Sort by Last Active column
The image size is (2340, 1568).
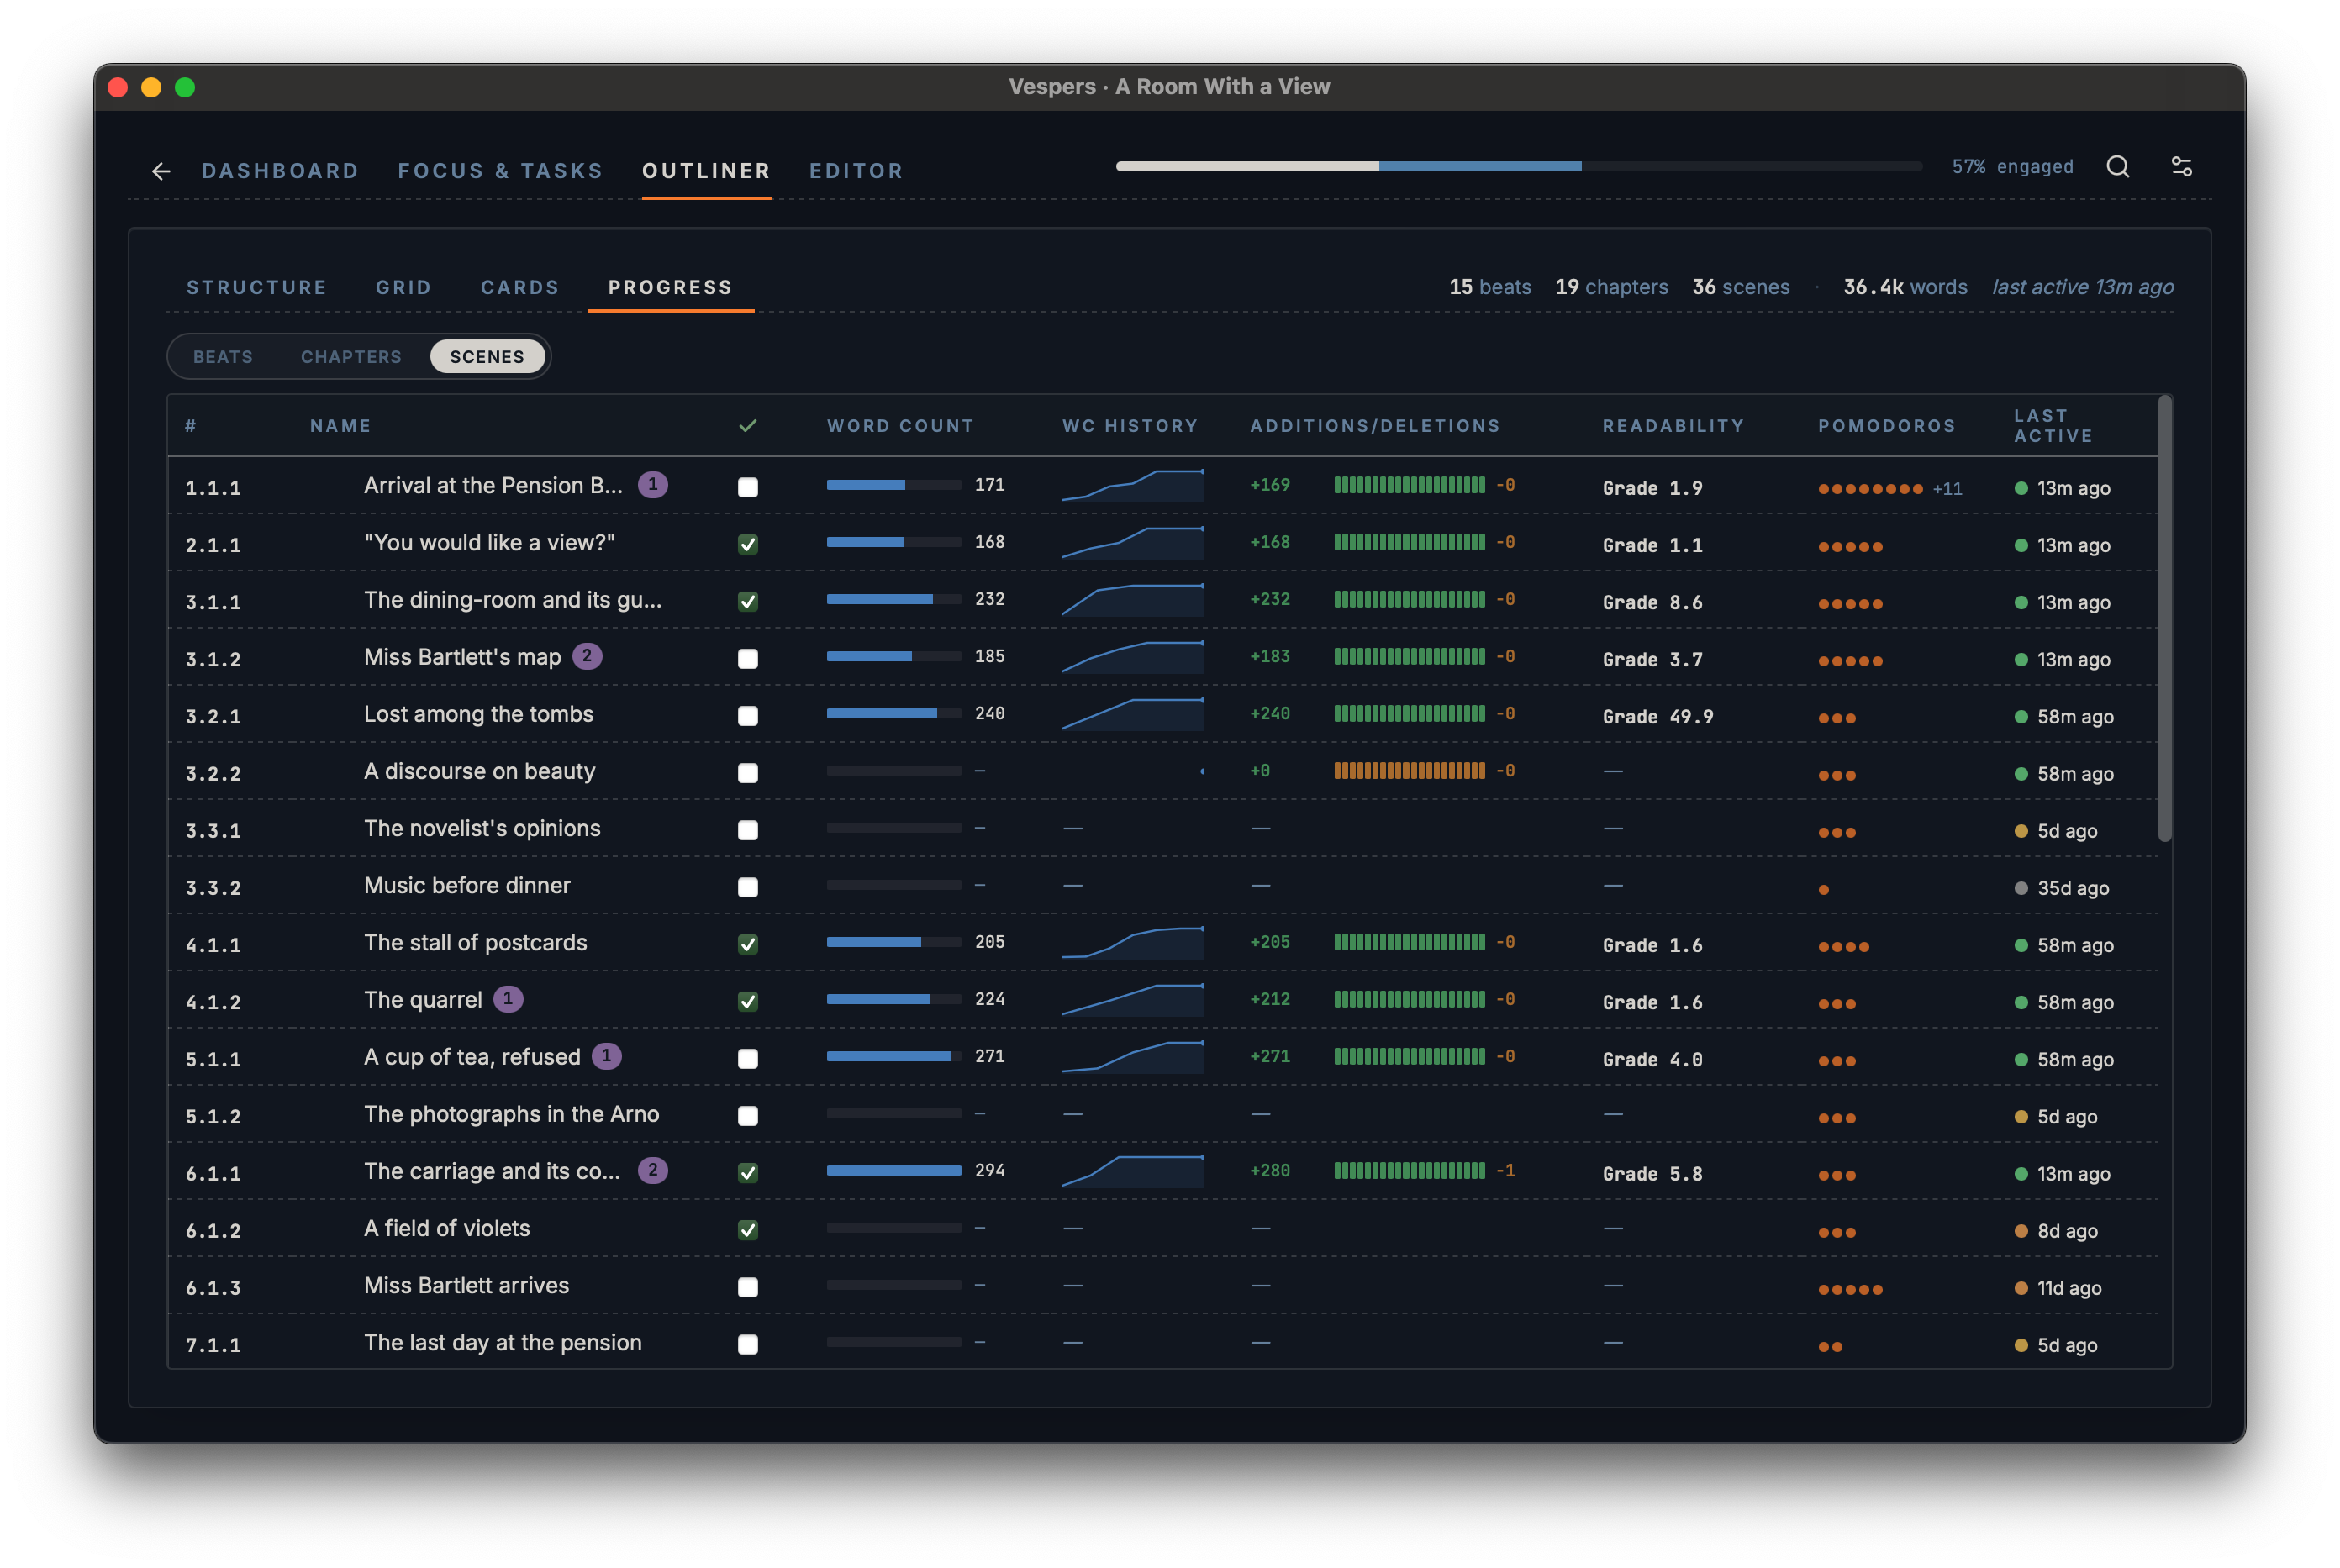pos(2053,426)
